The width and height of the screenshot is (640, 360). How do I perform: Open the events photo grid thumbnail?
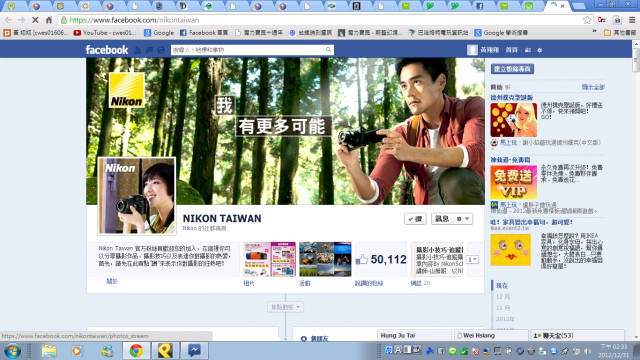[325, 259]
